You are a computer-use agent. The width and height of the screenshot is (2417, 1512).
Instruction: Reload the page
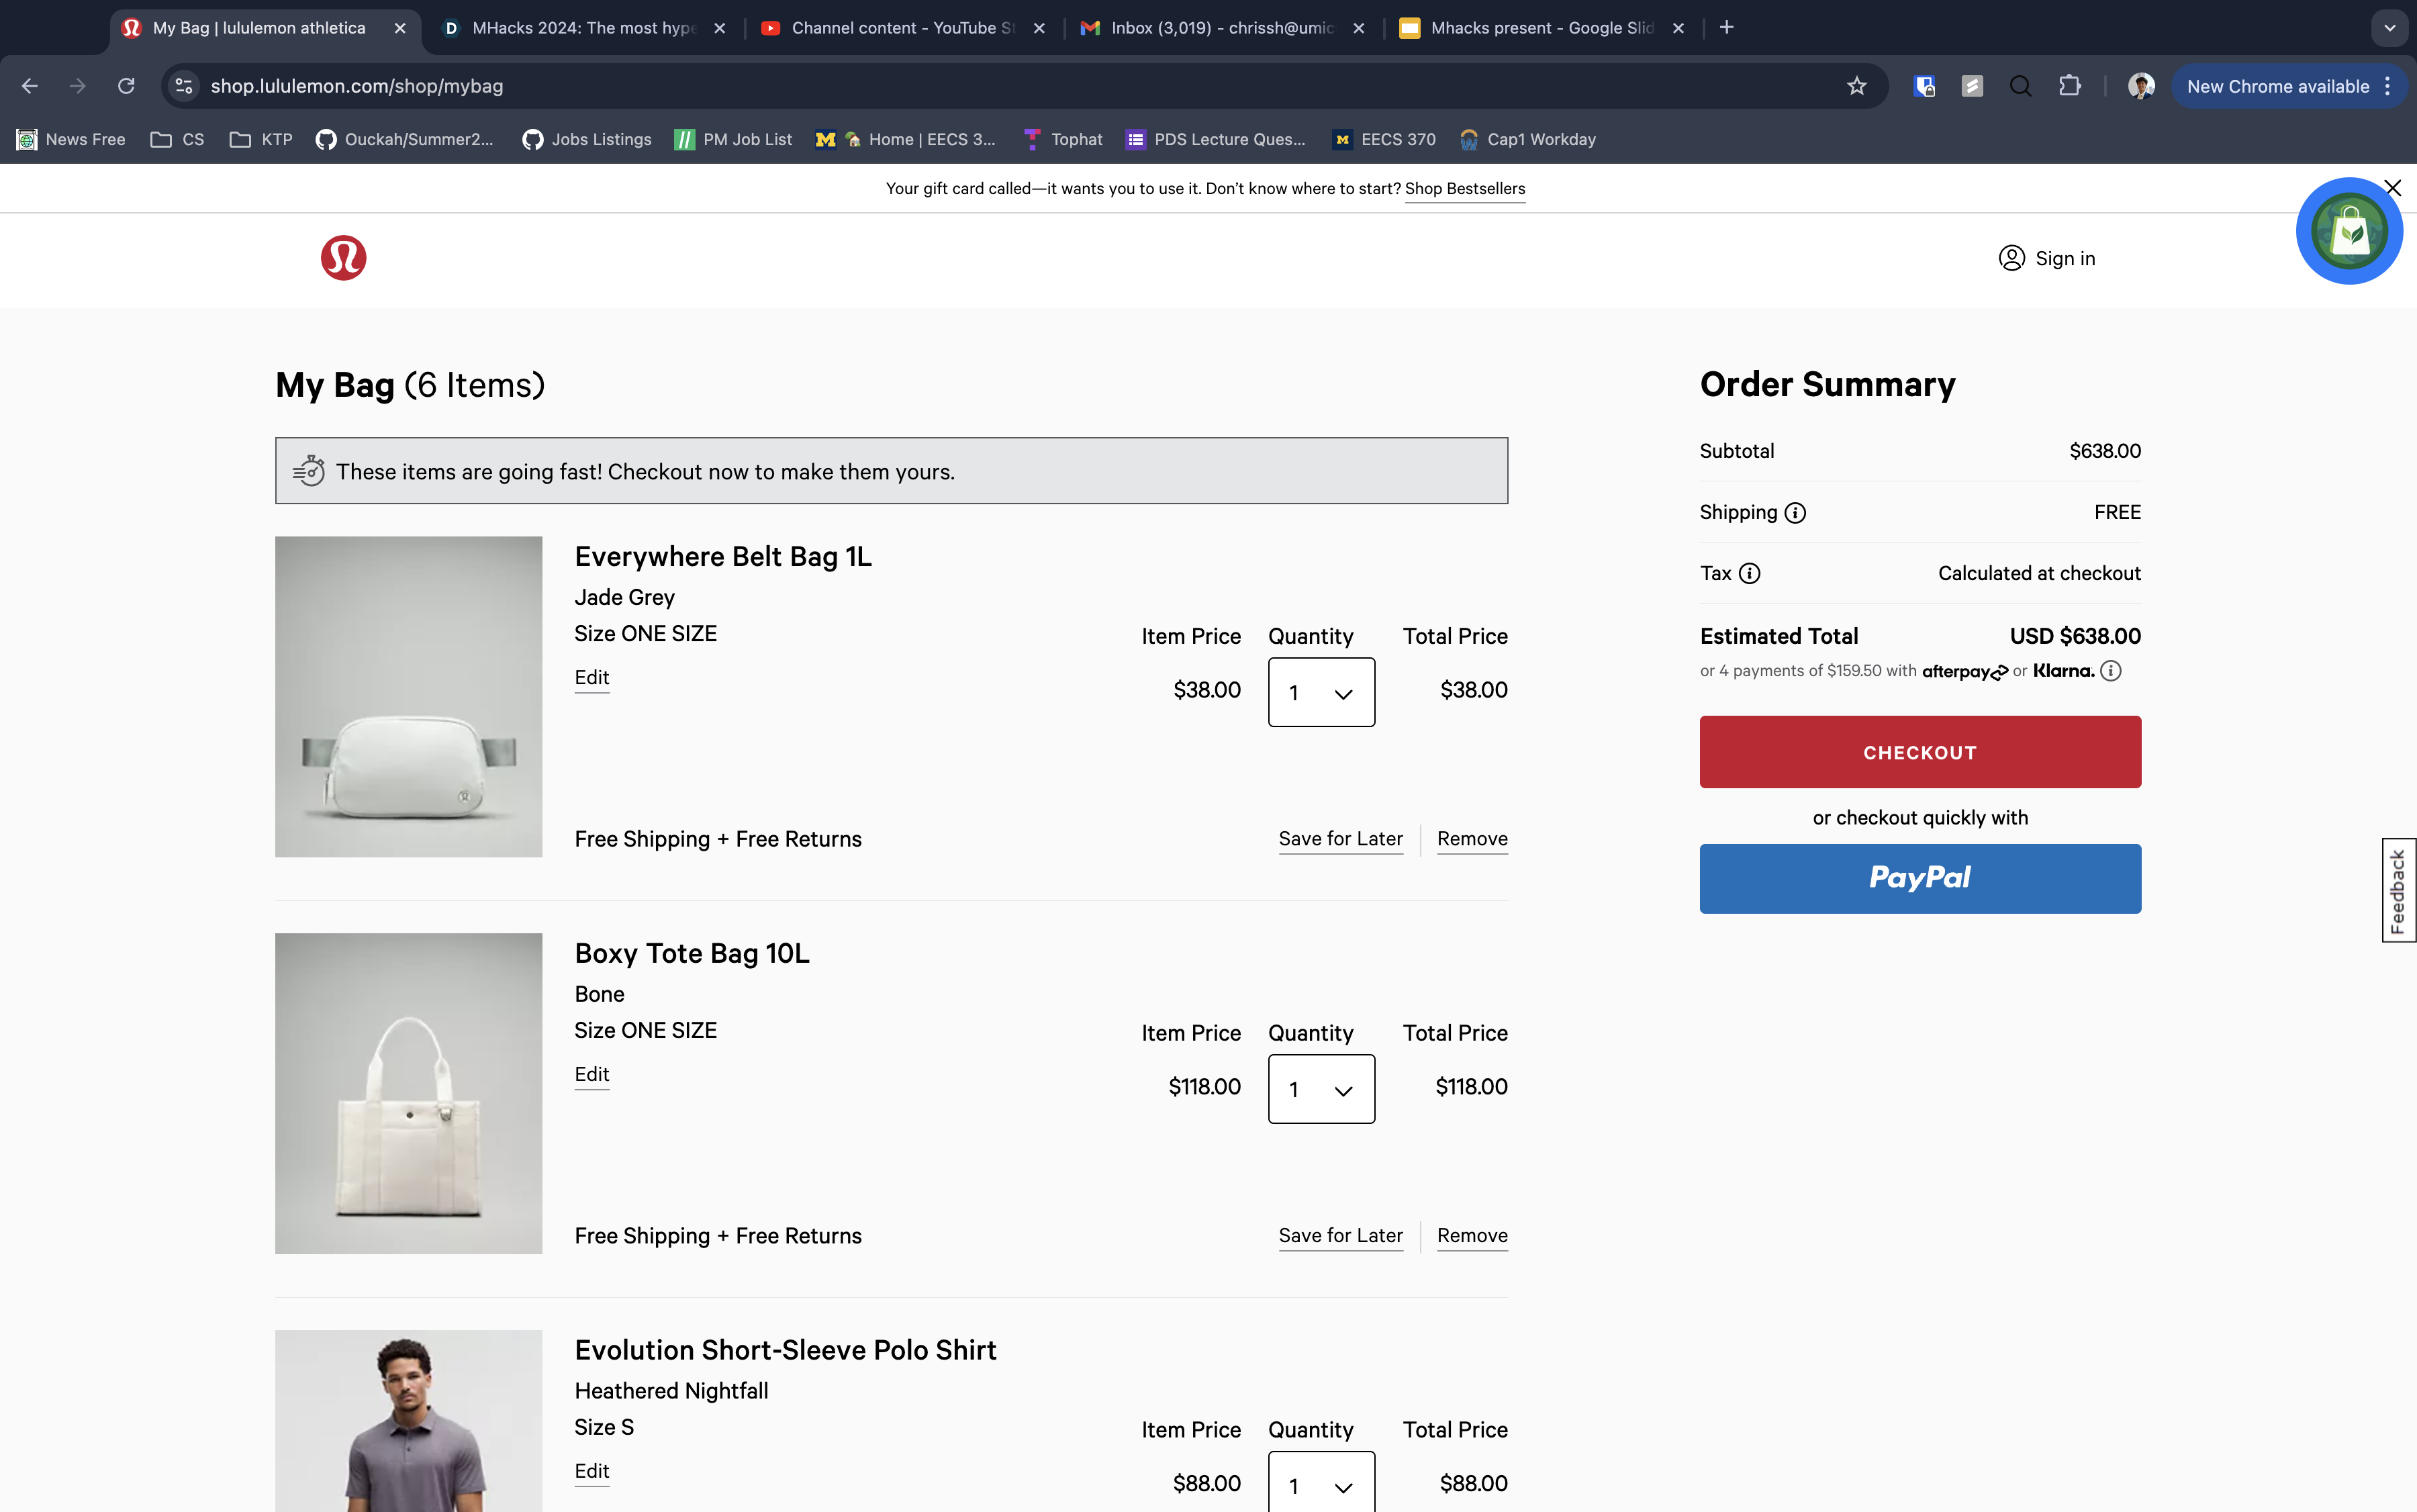tap(126, 86)
